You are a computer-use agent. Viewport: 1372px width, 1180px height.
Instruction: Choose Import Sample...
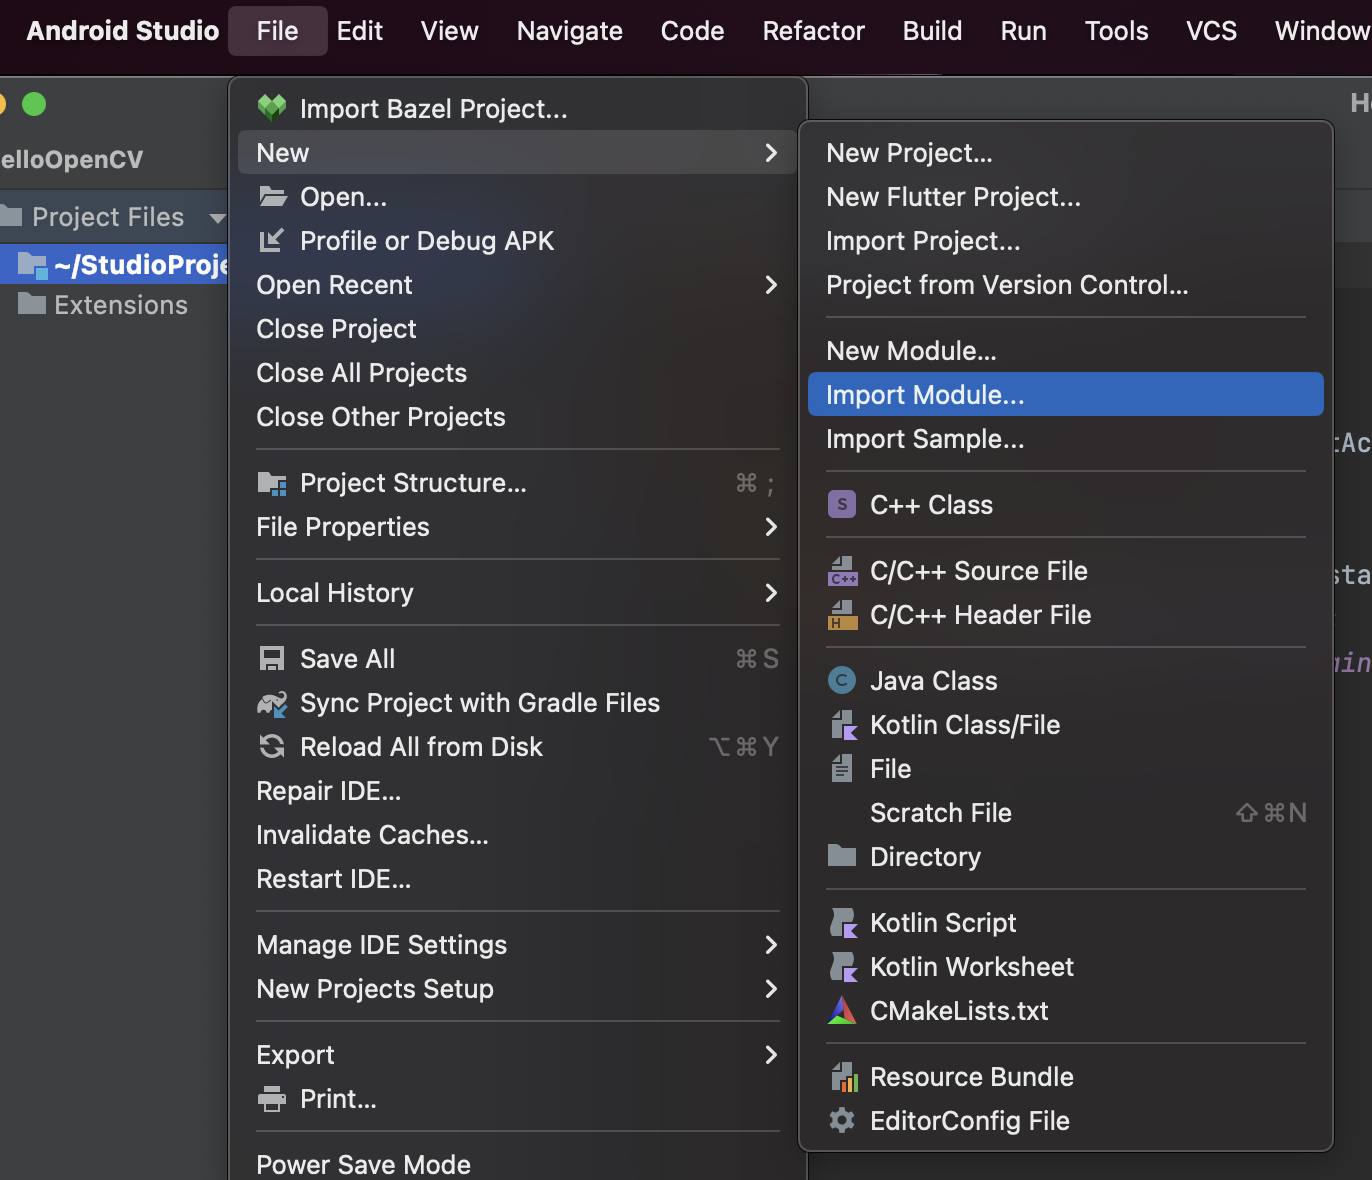(x=1066, y=439)
